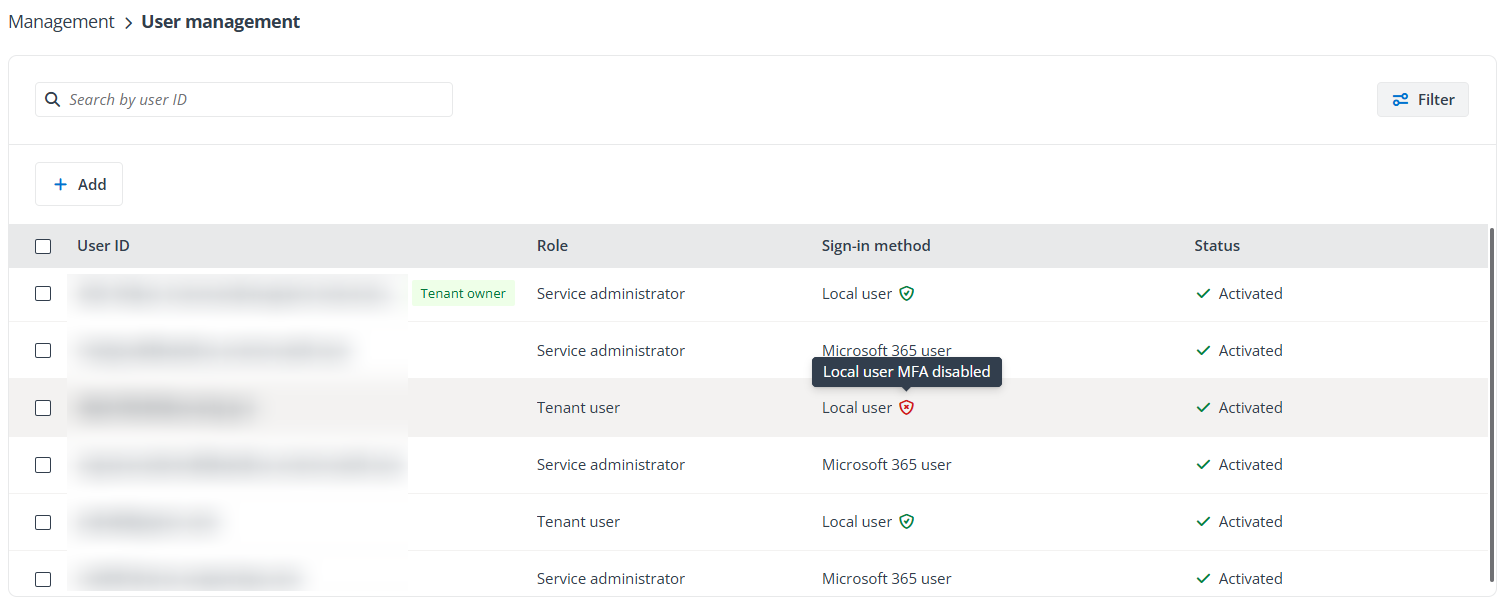
Task: Click the green MFA shield beside Tenant owner's Local user
Action: pyautogui.click(x=907, y=293)
